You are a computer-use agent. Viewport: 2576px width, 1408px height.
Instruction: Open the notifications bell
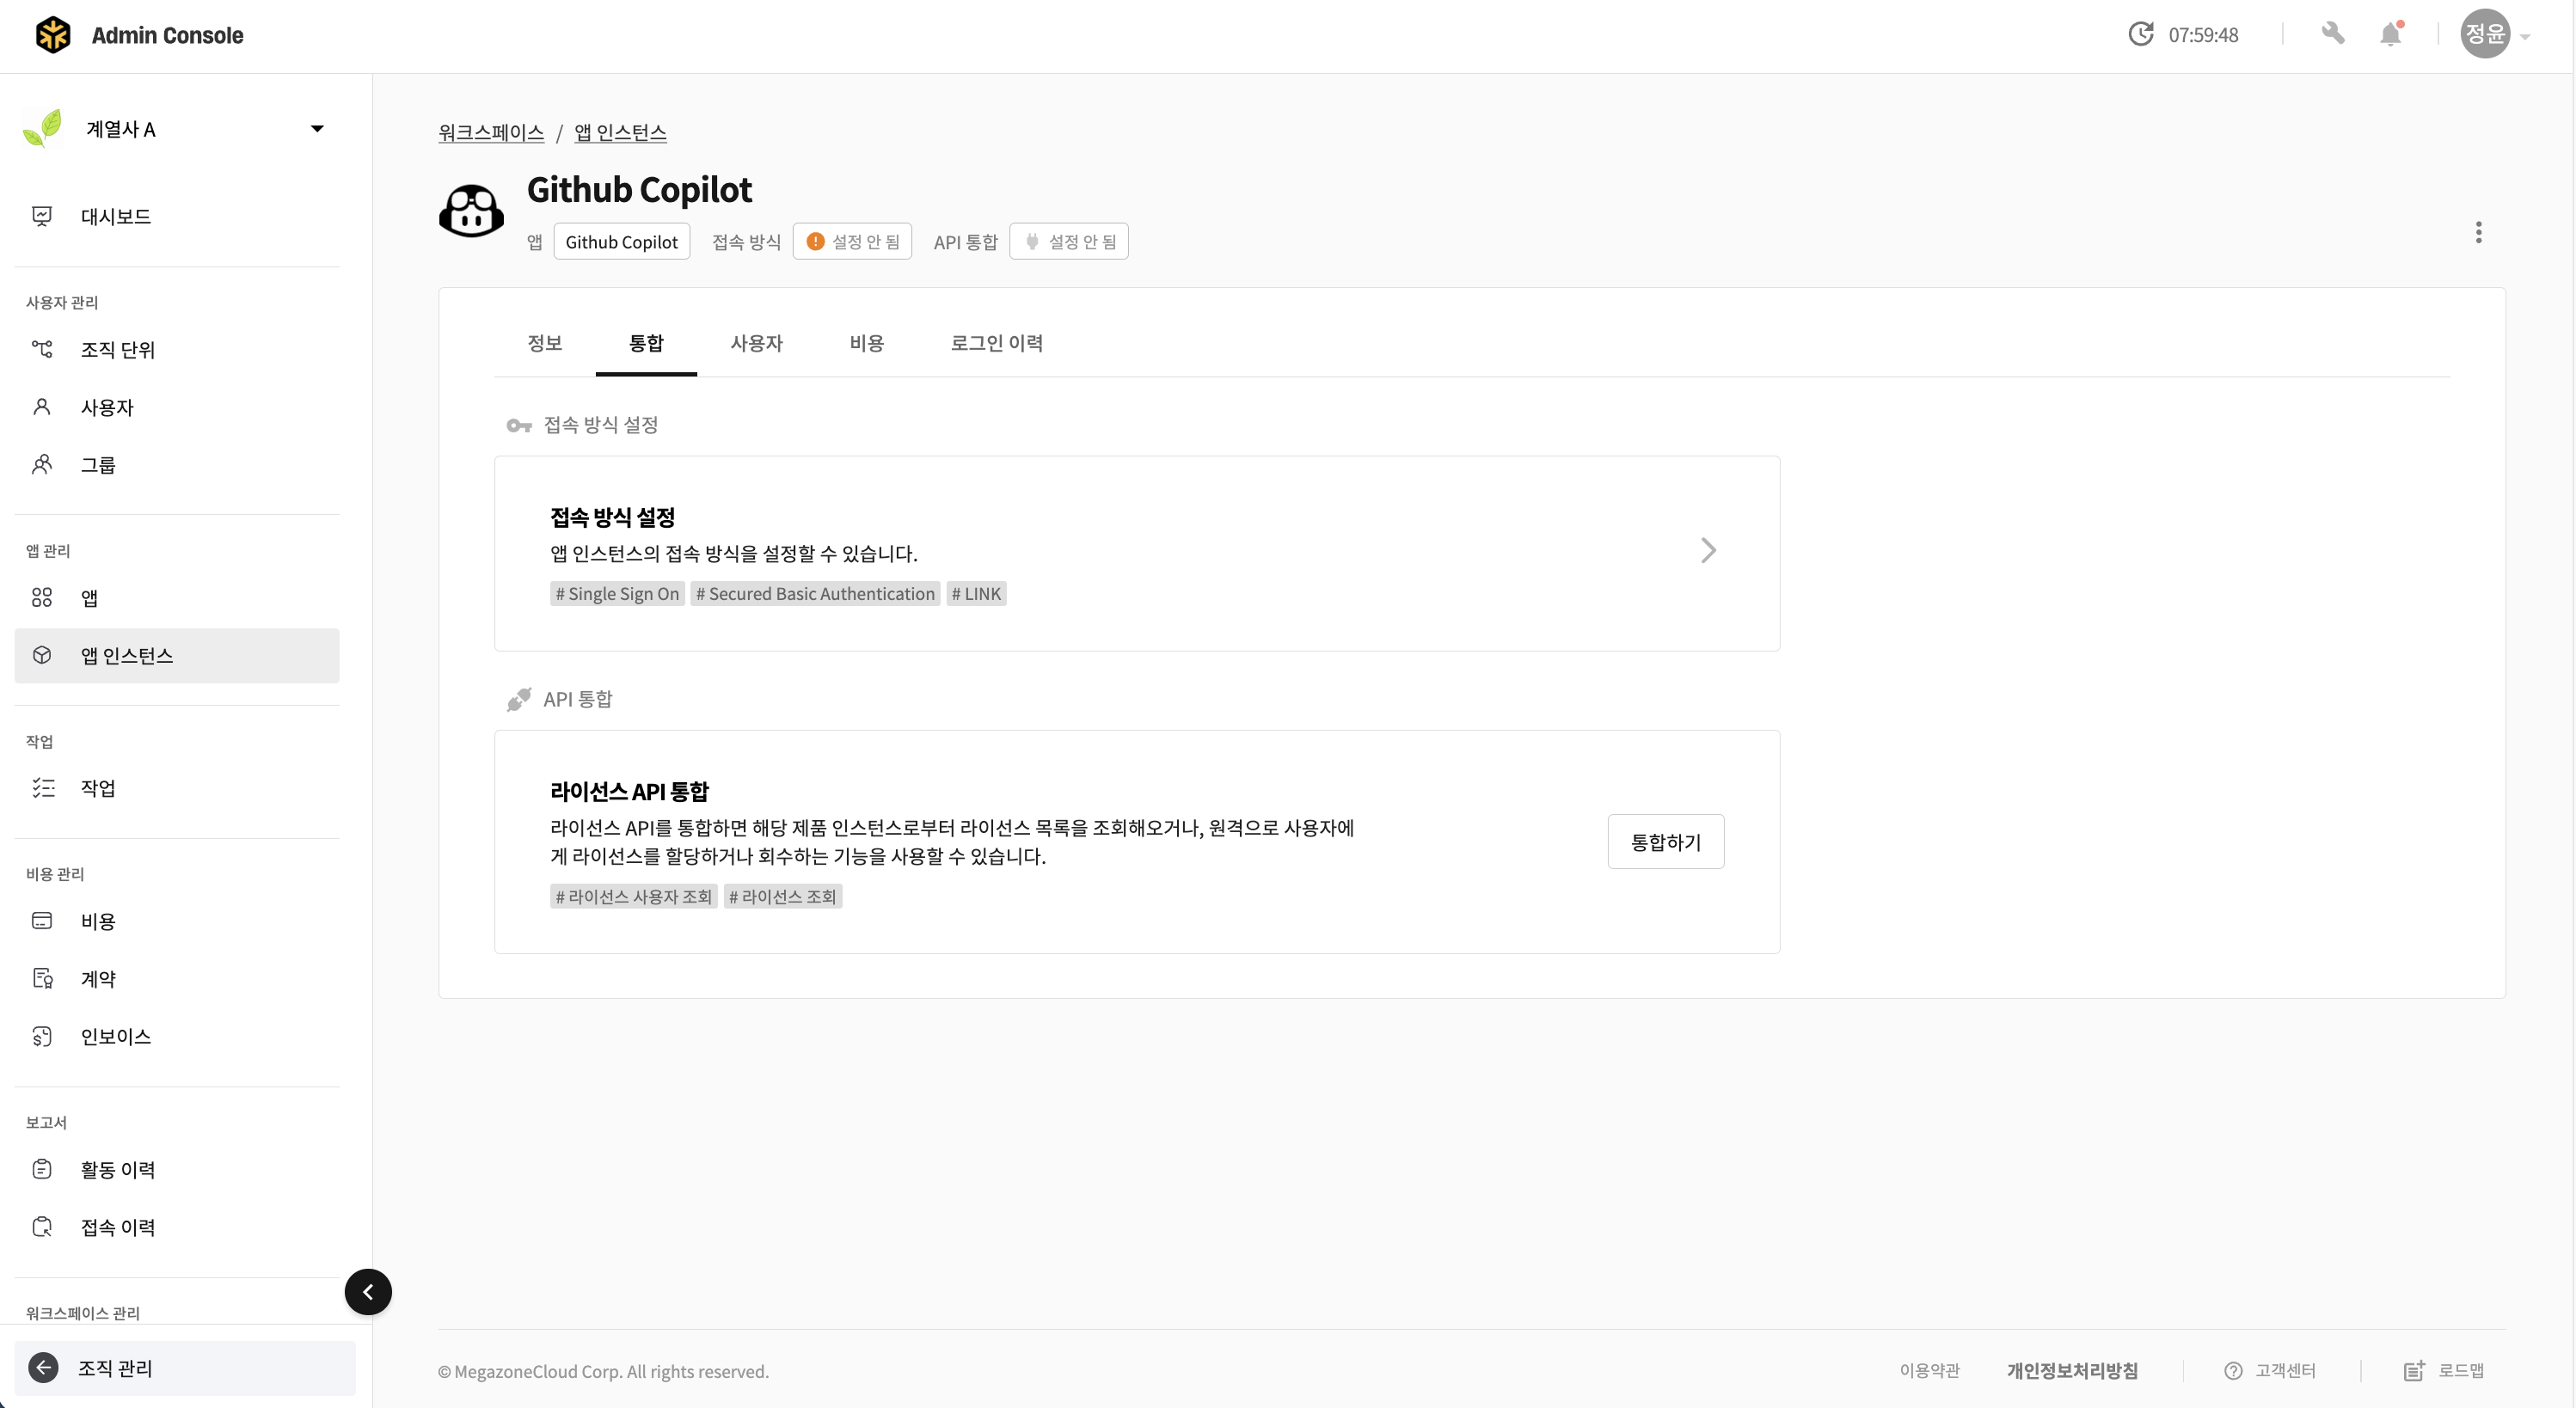[2391, 34]
